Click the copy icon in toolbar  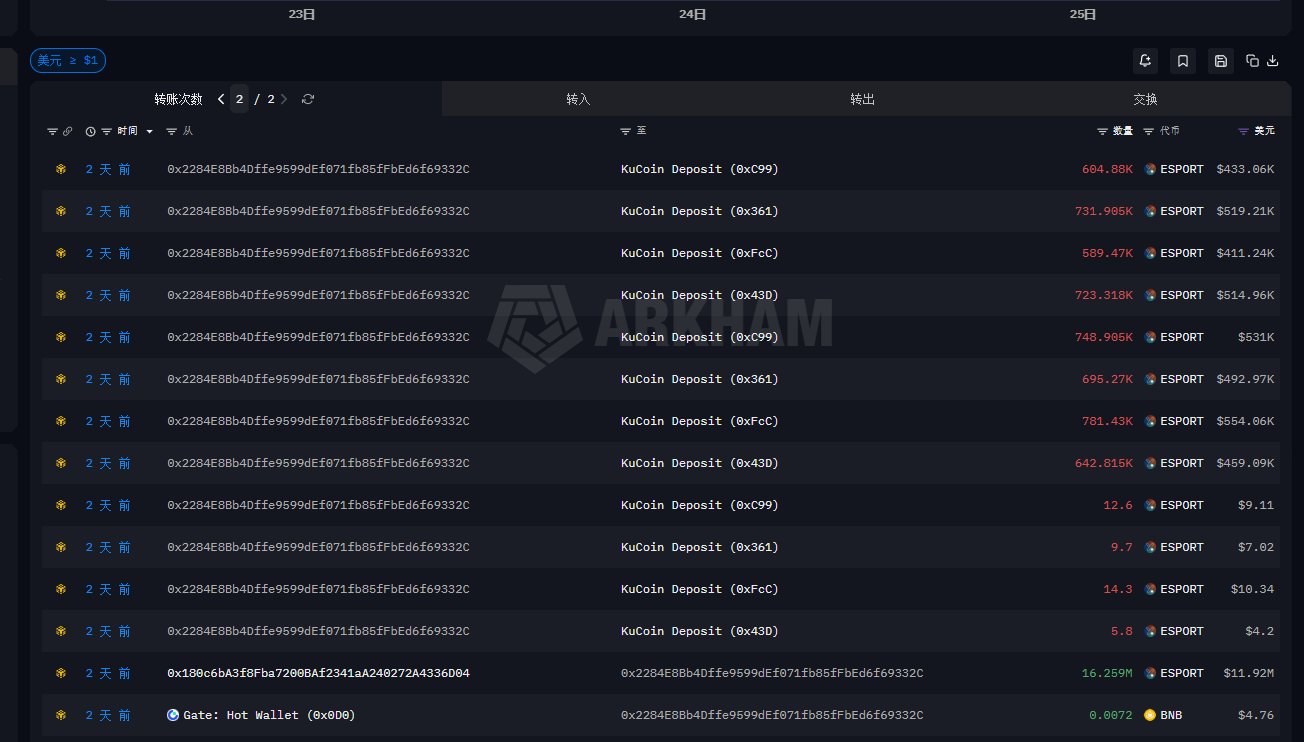click(1252, 61)
